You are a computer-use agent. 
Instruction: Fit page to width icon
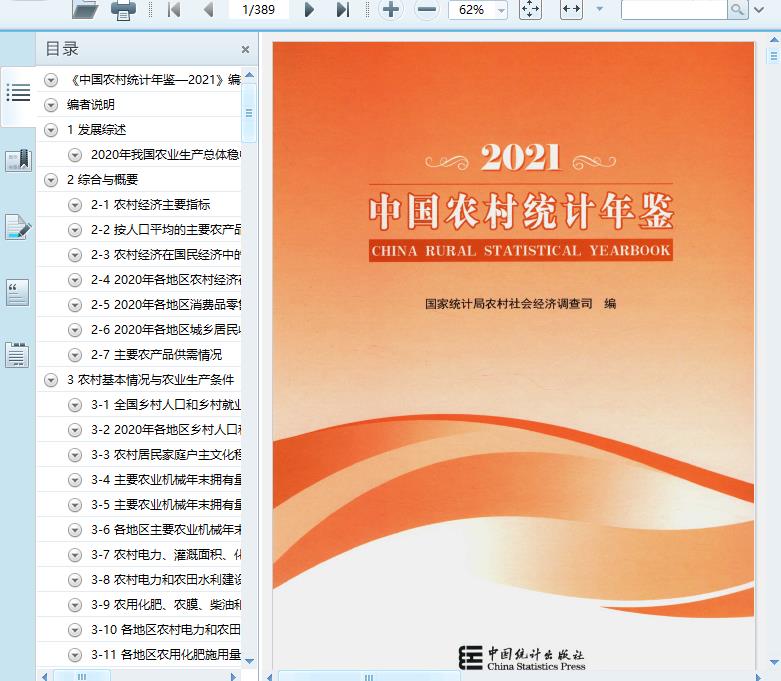click(x=571, y=9)
